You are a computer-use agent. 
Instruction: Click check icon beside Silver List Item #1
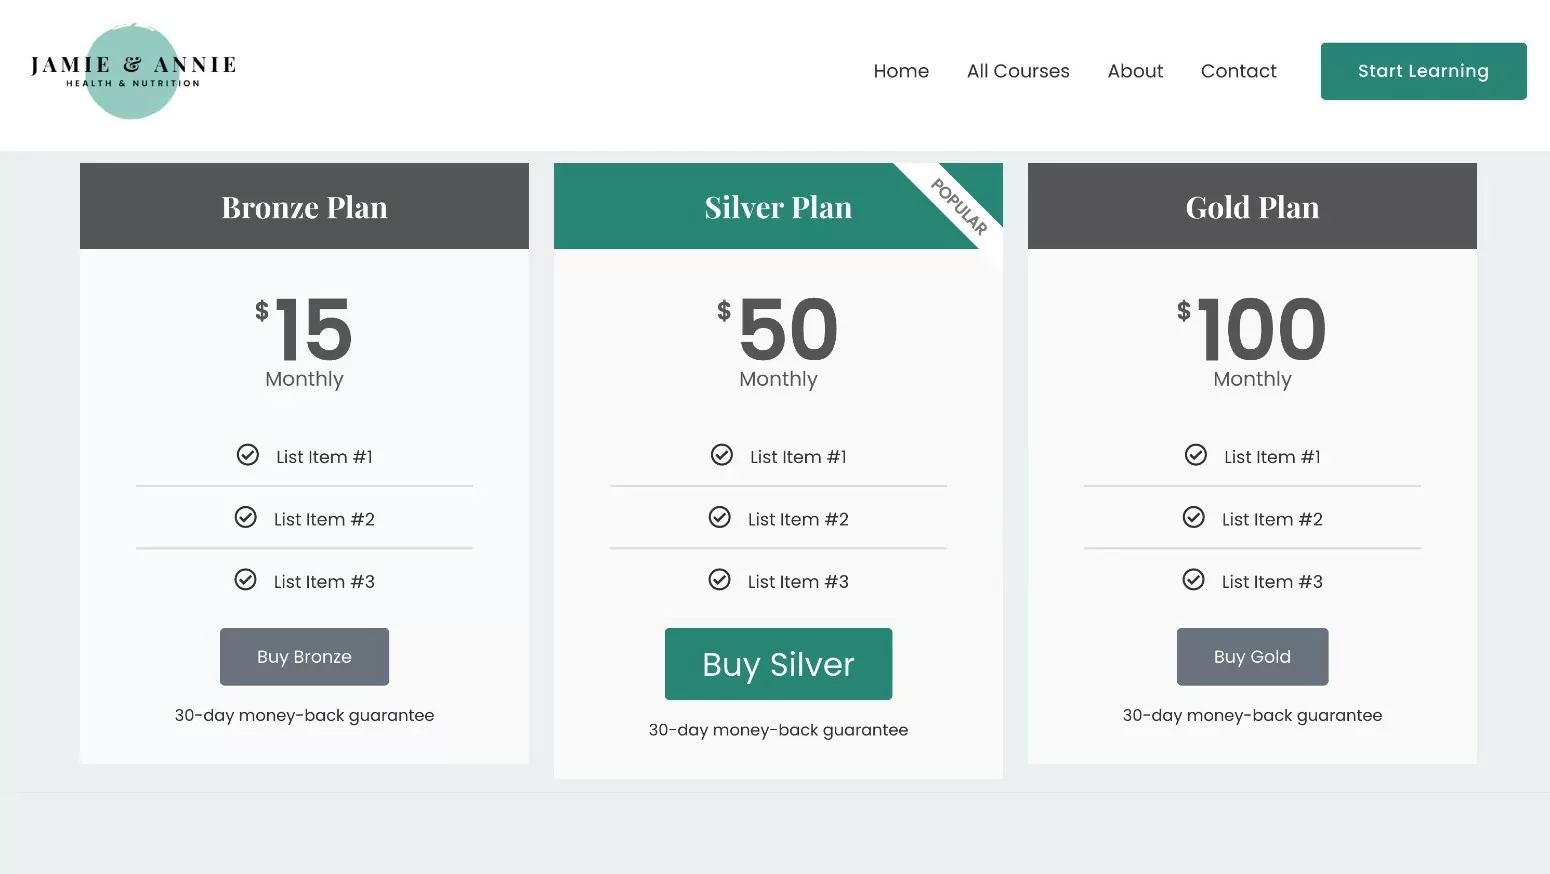pyautogui.click(x=722, y=455)
